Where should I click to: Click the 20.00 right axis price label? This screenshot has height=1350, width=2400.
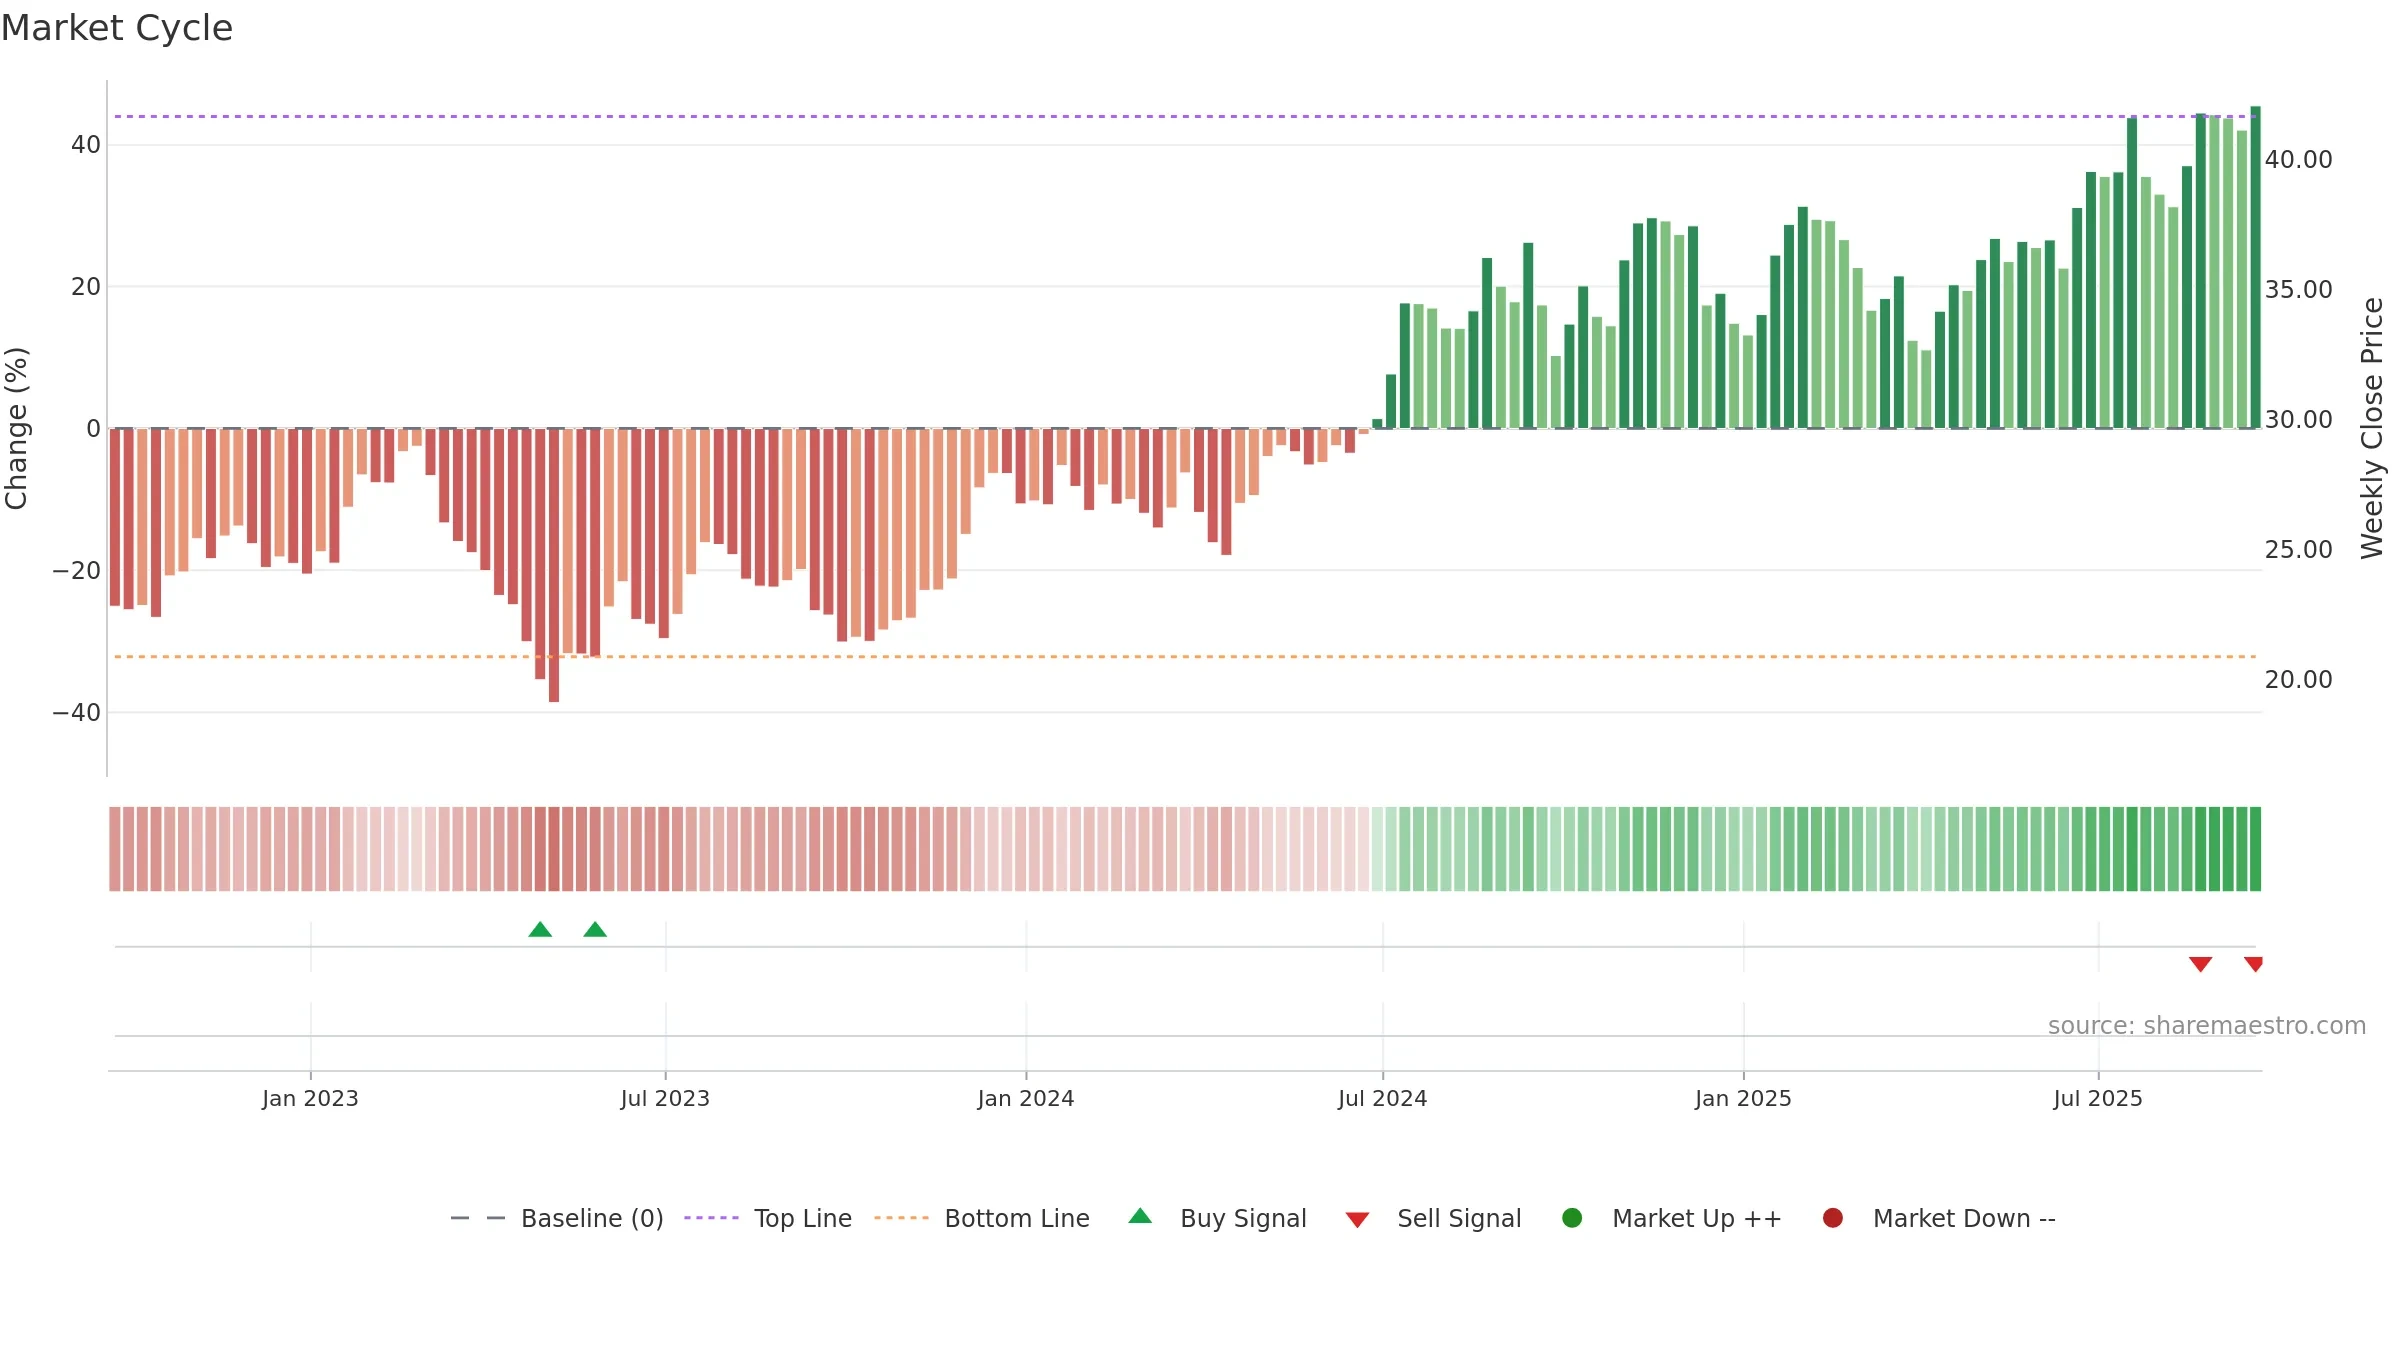[2298, 679]
